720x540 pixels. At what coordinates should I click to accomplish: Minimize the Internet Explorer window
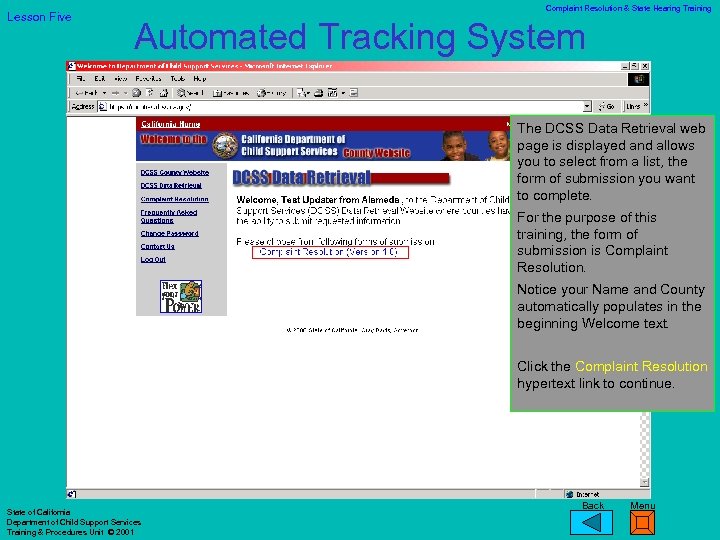click(625, 66)
